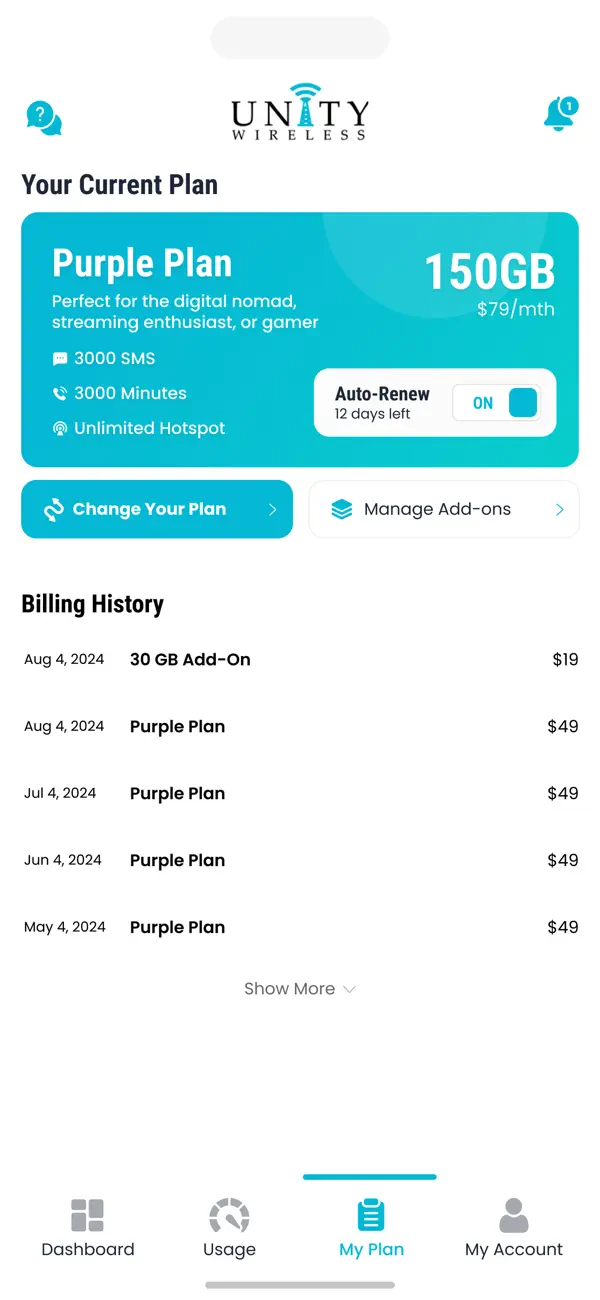
Task: Open the help chat icon
Action: point(43,118)
